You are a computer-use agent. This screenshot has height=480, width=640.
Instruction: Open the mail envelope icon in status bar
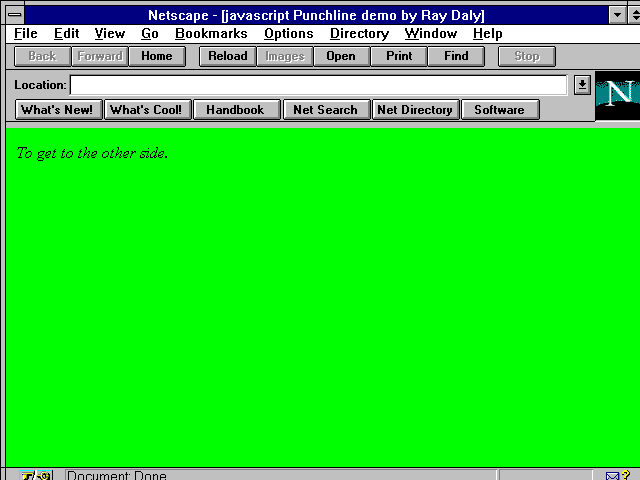click(x=612, y=476)
